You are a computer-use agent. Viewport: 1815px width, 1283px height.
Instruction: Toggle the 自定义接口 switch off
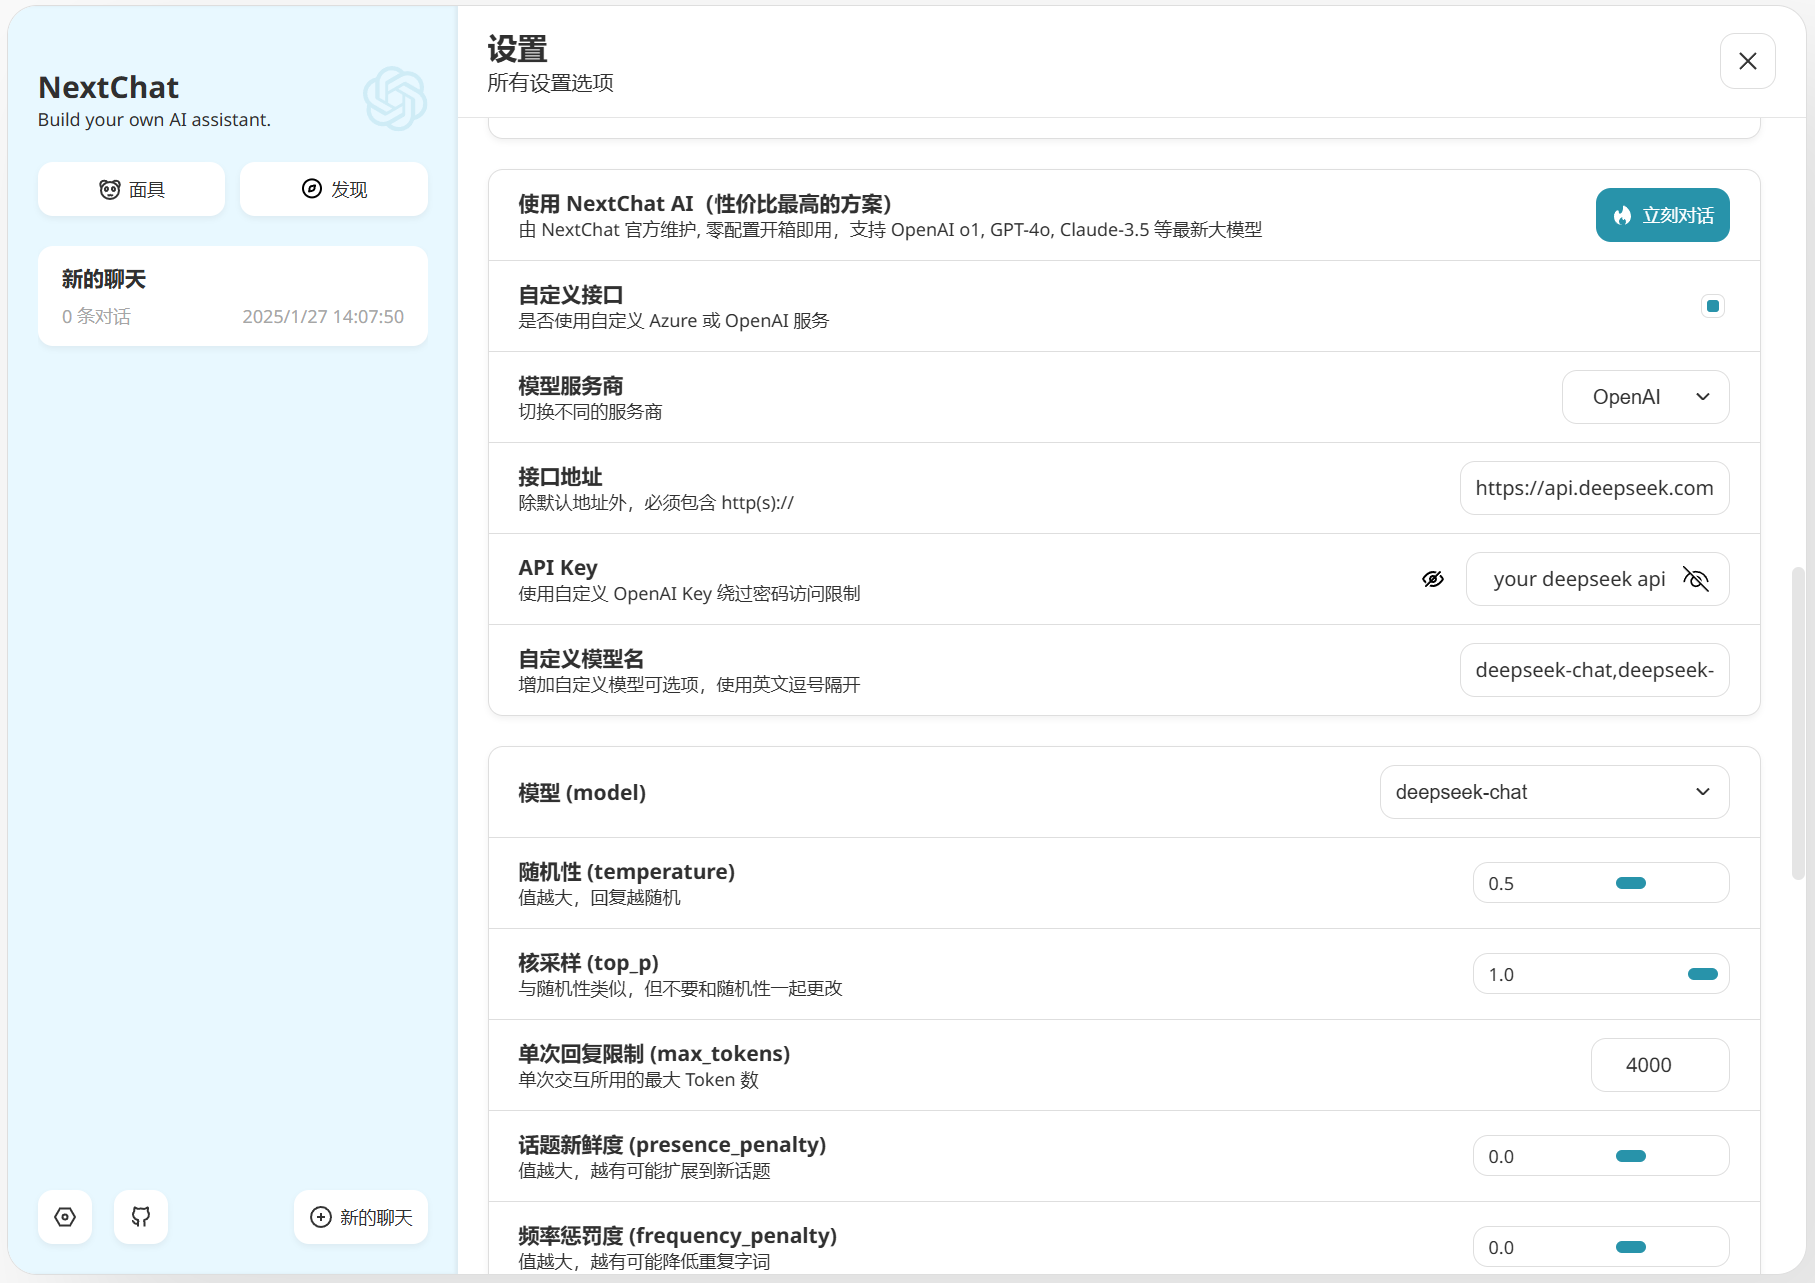(1712, 306)
